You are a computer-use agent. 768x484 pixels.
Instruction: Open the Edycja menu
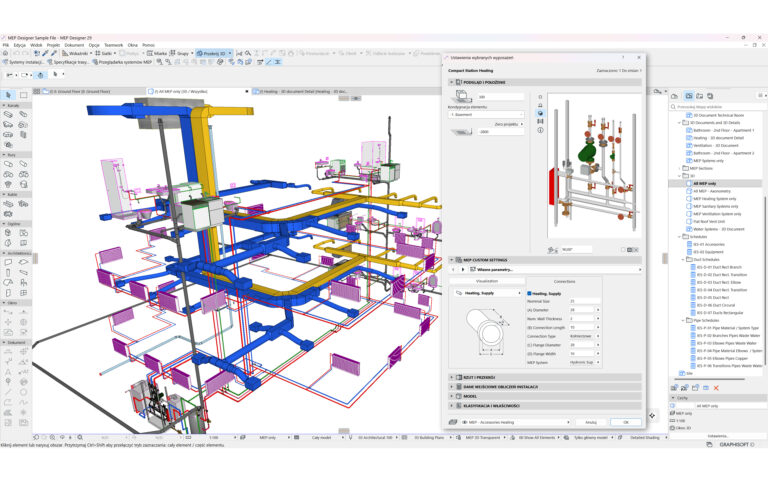(x=20, y=45)
